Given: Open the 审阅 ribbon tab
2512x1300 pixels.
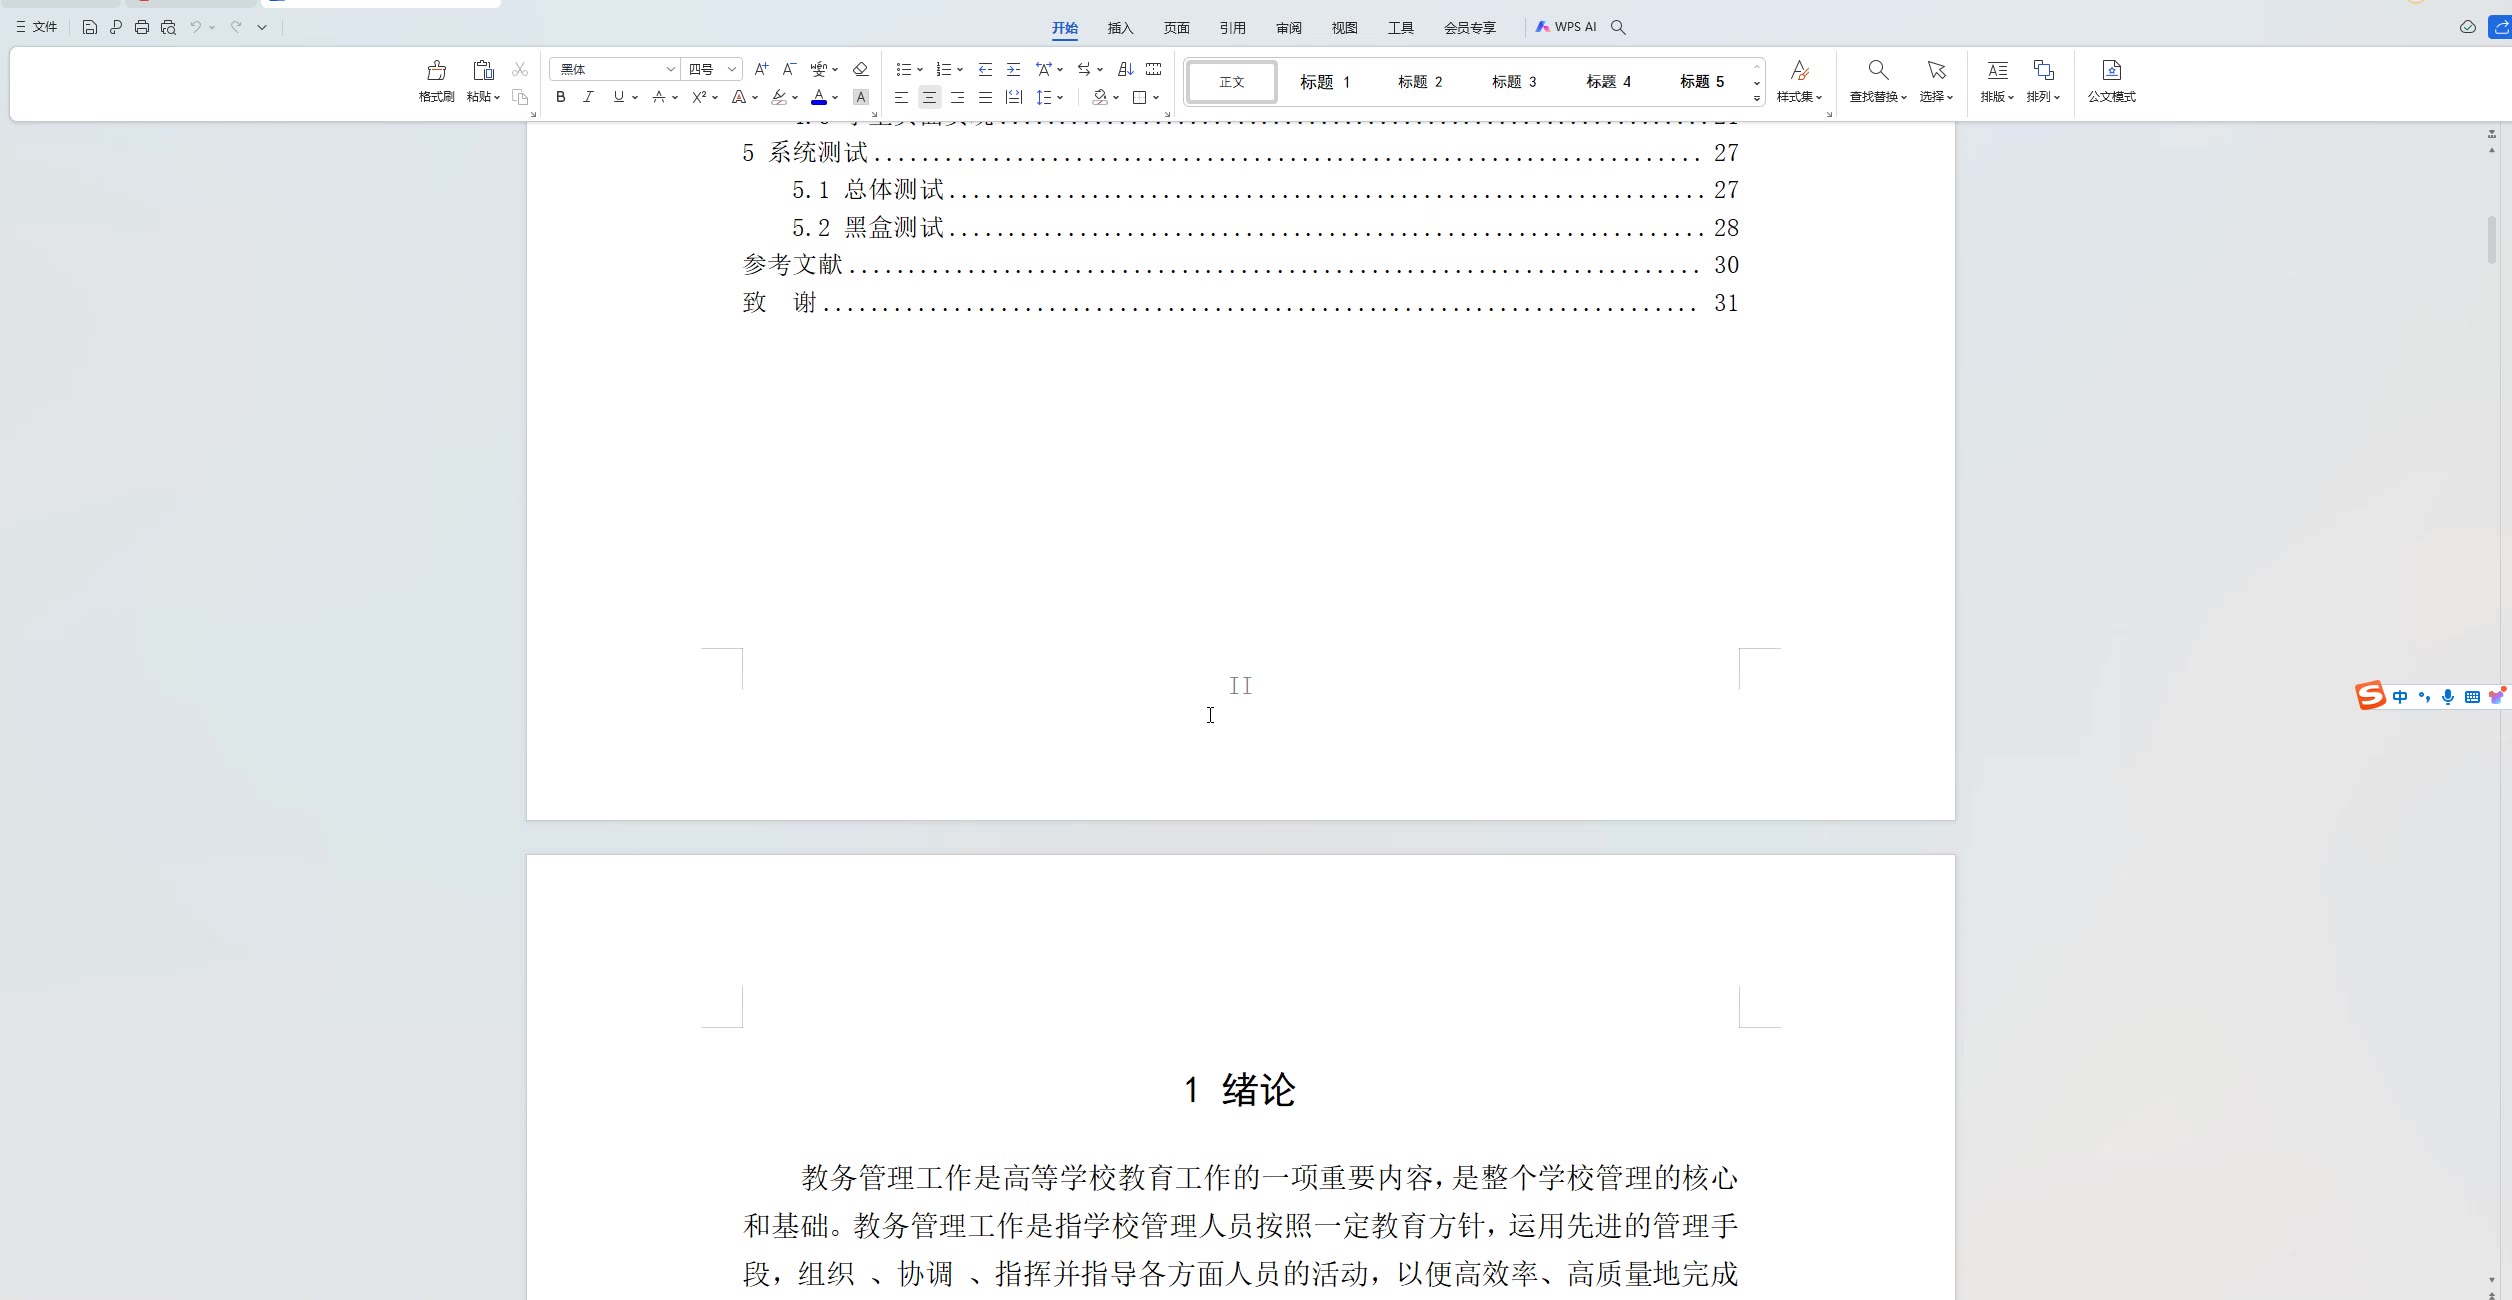Looking at the screenshot, I should click(1288, 28).
